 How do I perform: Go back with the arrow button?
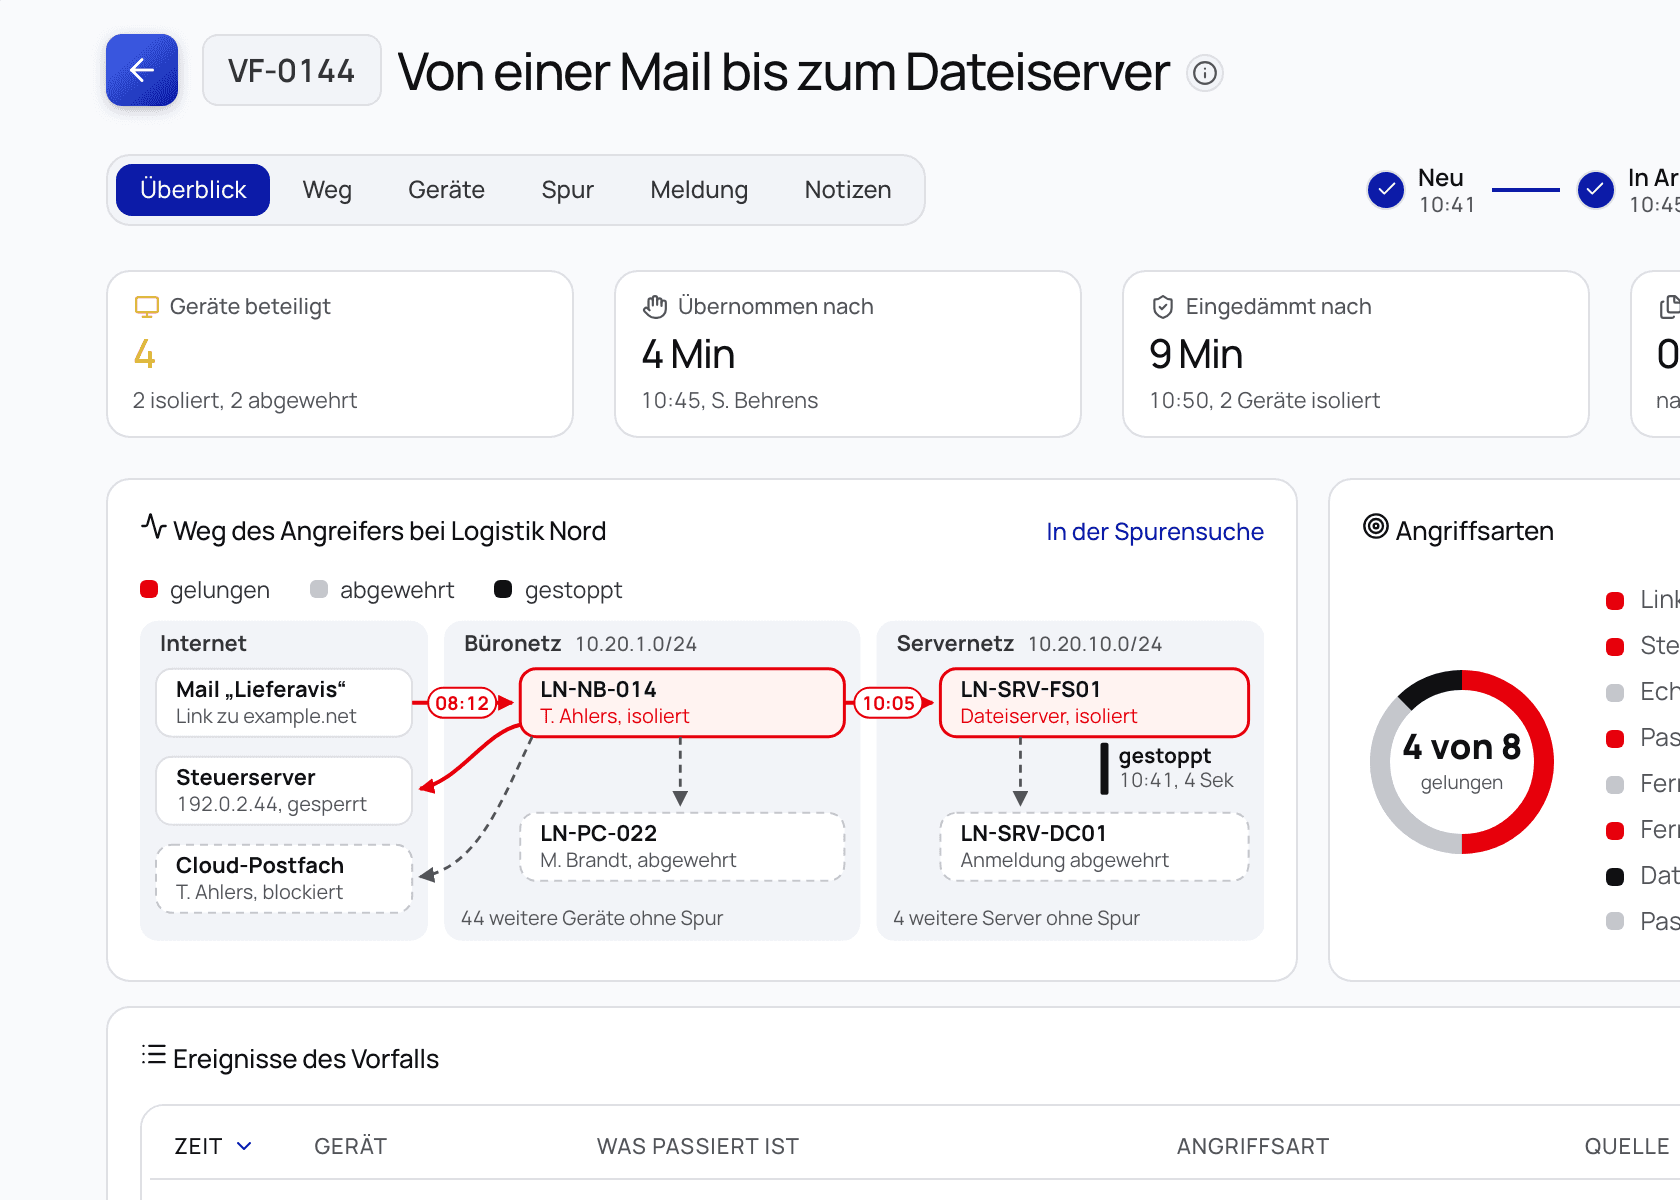pos(142,70)
